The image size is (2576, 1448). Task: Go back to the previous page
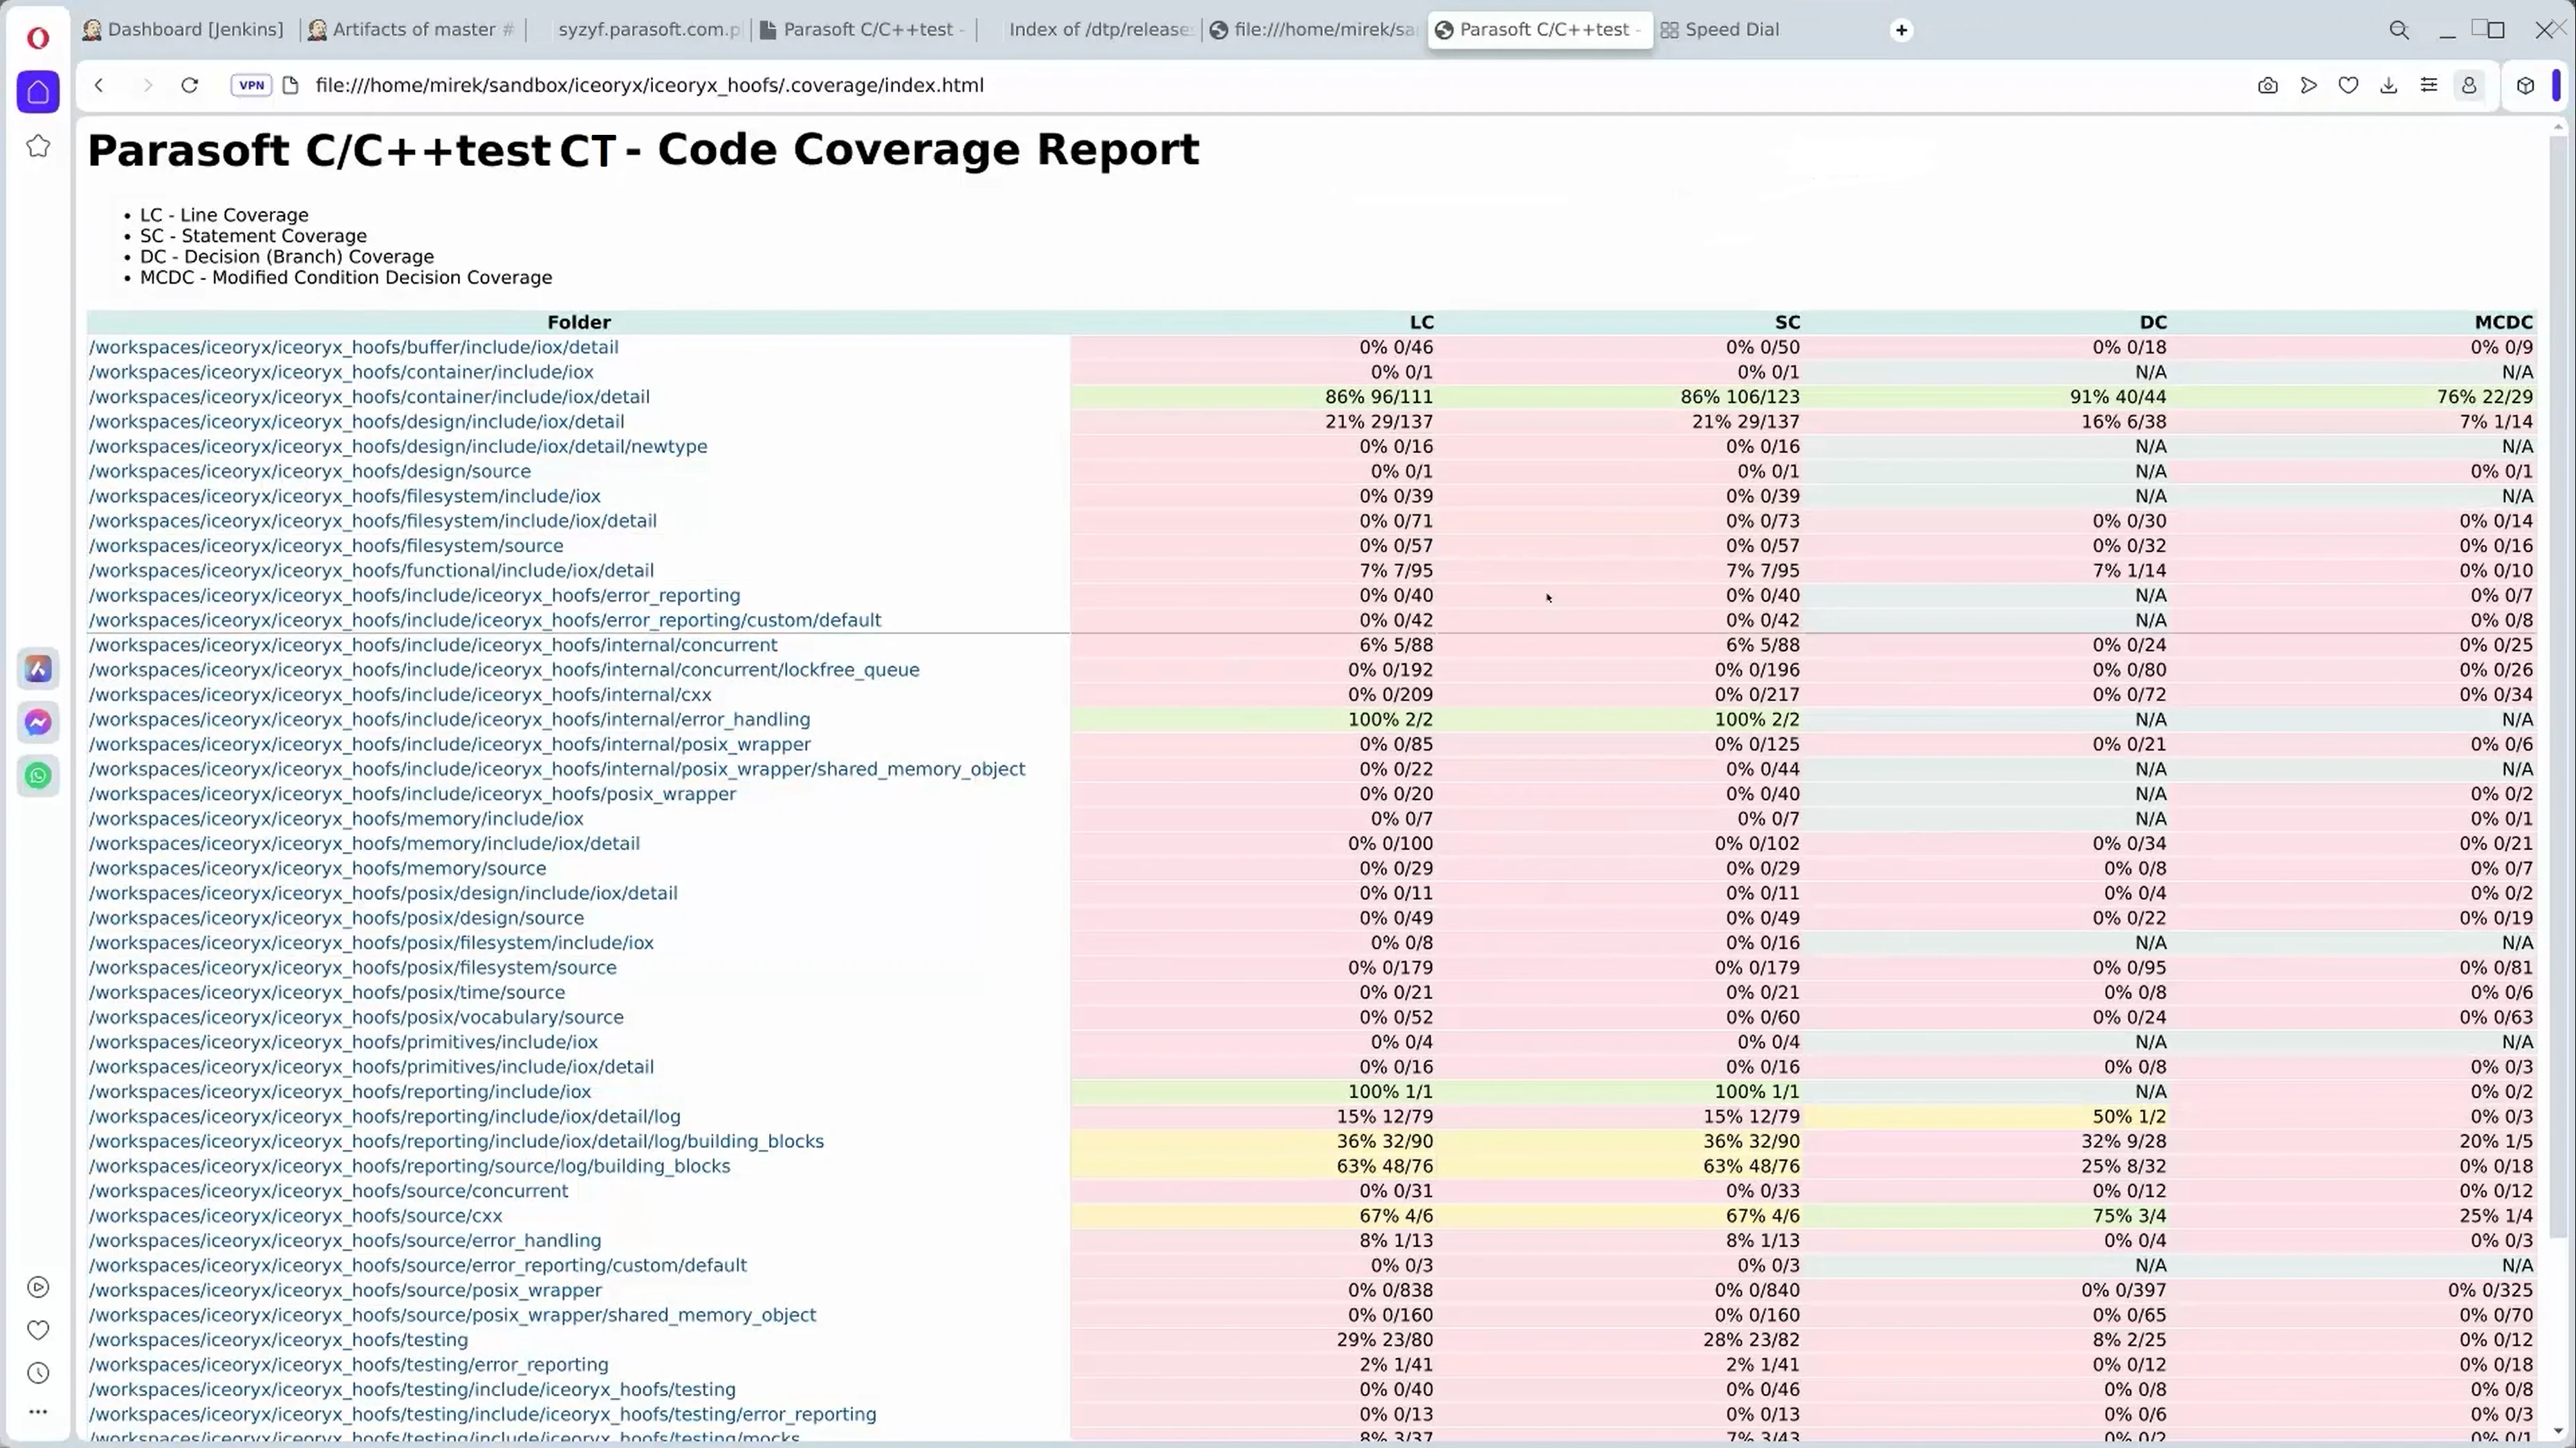point(99,85)
